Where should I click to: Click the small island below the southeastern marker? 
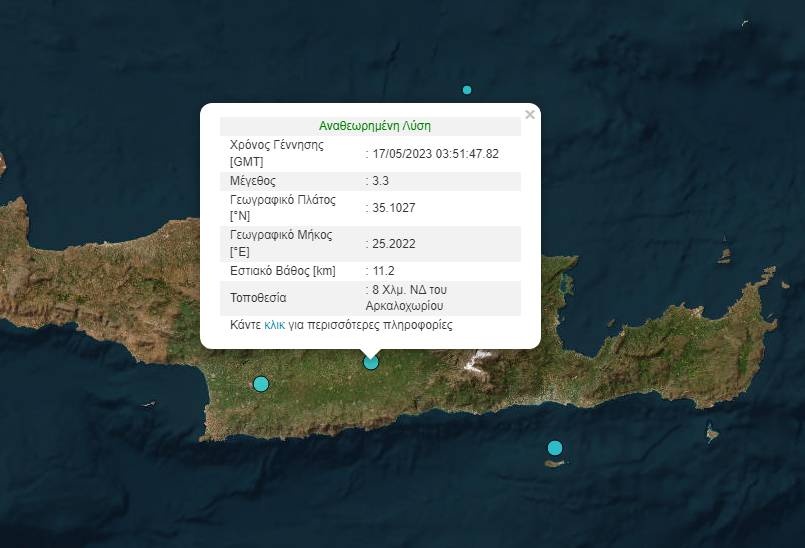click(x=555, y=463)
